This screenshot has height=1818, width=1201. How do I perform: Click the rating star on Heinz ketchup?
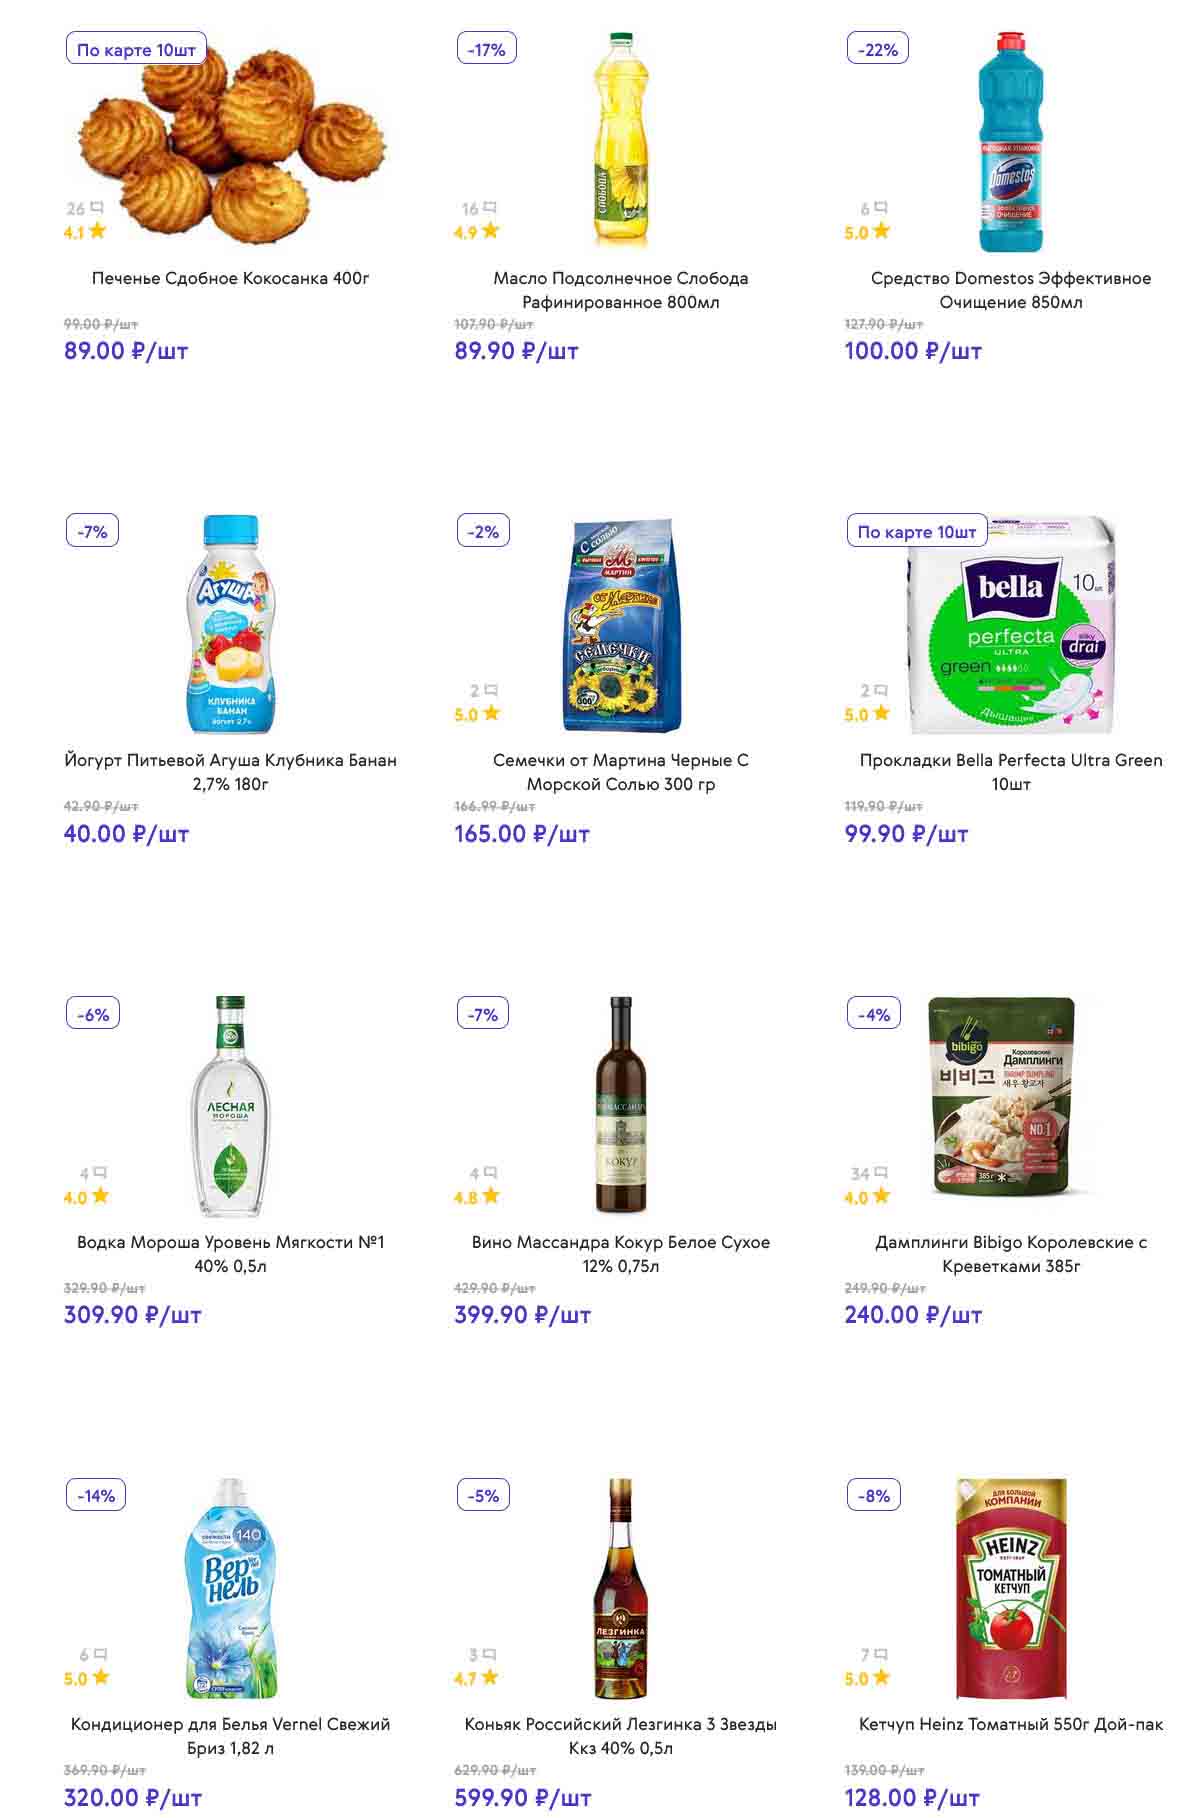(x=880, y=1678)
